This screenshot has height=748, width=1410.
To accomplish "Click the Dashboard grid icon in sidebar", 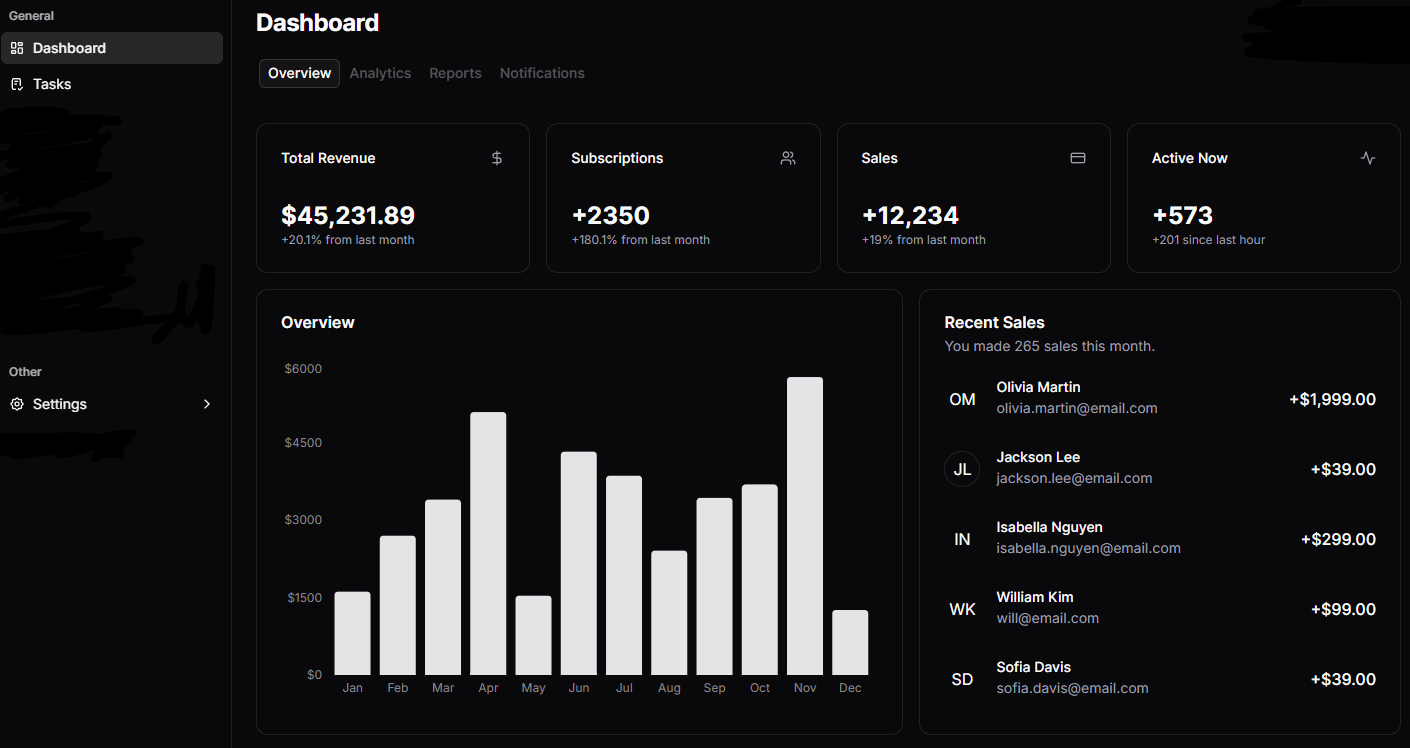I will tap(17, 48).
